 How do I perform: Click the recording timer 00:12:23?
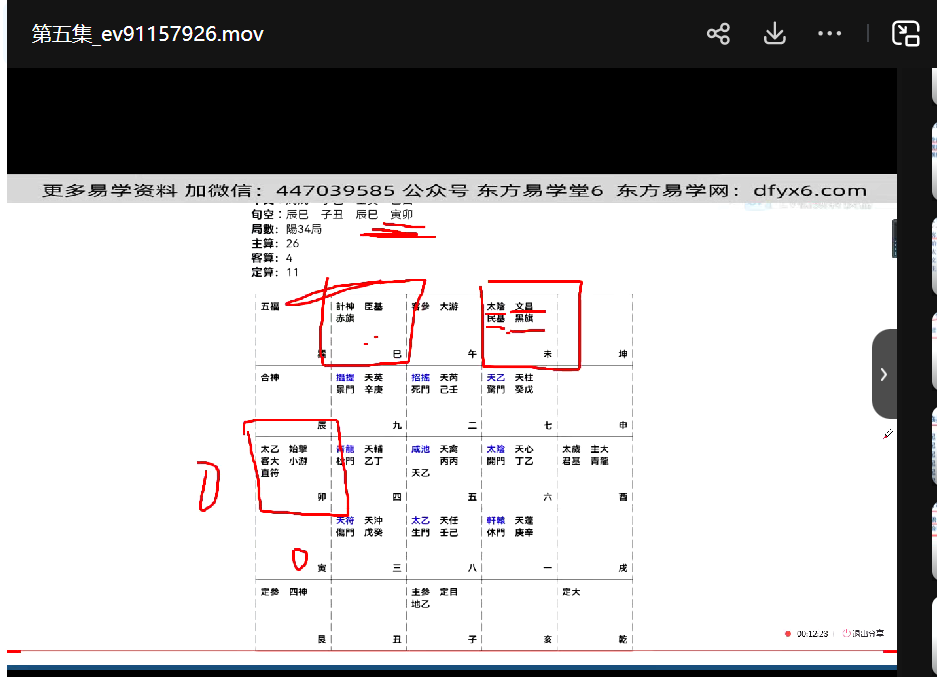pos(813,633)
